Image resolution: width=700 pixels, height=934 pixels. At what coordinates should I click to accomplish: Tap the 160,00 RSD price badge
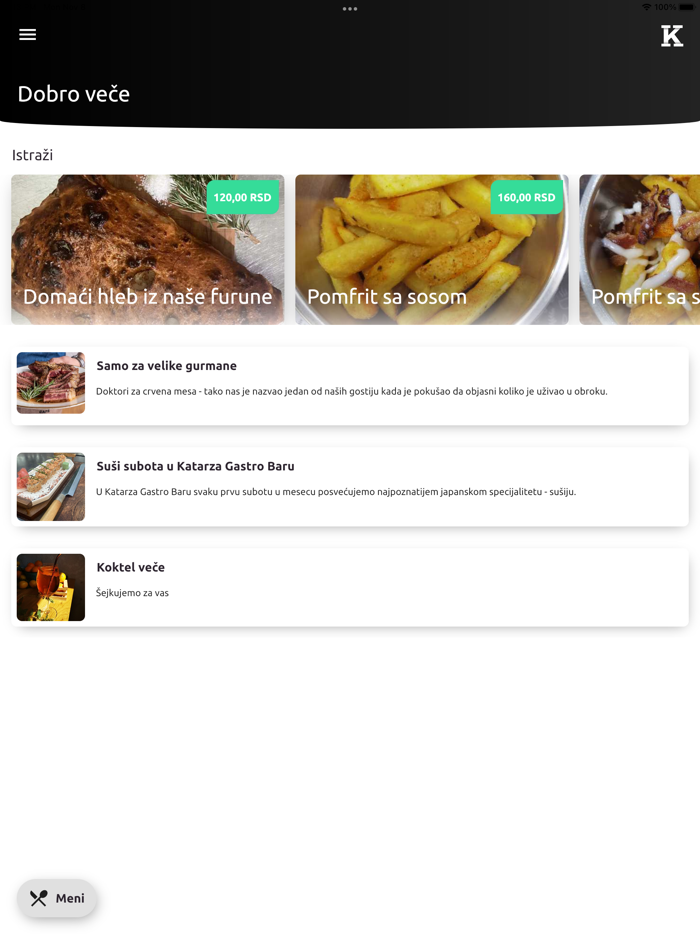527,197
